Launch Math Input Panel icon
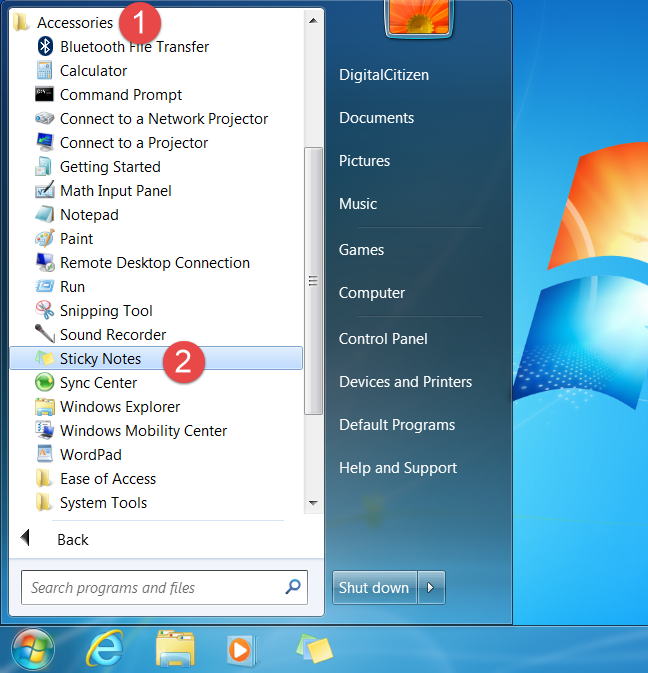The height and width of the screenshot is (673, 648). (x=45, y=190)
